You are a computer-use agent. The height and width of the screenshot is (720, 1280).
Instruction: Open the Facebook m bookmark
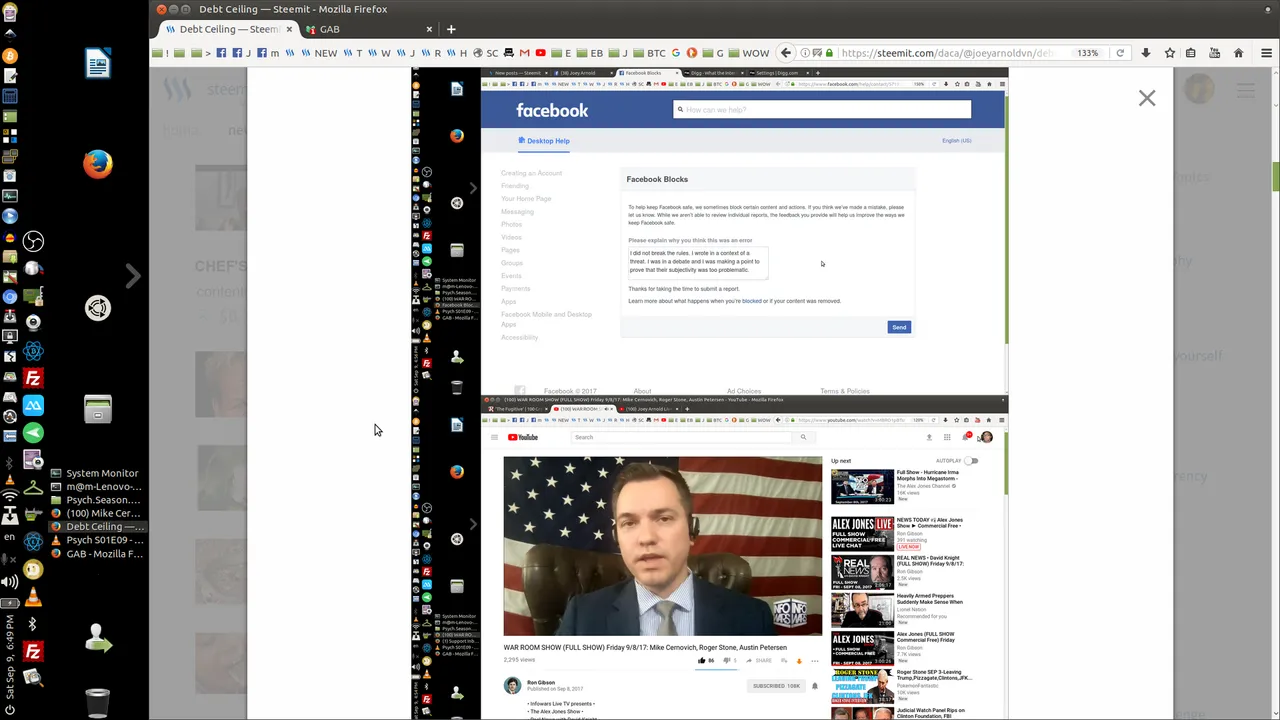click(x=268, y=53)
